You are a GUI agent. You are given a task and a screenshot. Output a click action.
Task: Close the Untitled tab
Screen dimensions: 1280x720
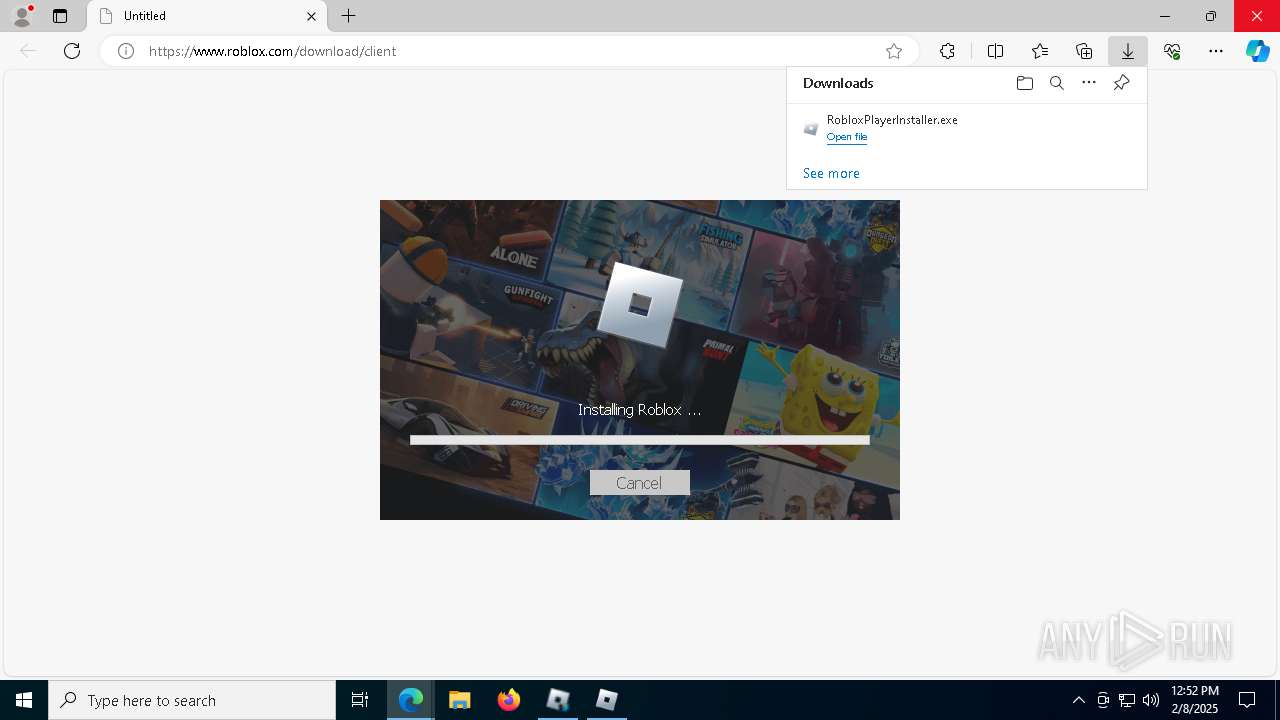point(311,16)
